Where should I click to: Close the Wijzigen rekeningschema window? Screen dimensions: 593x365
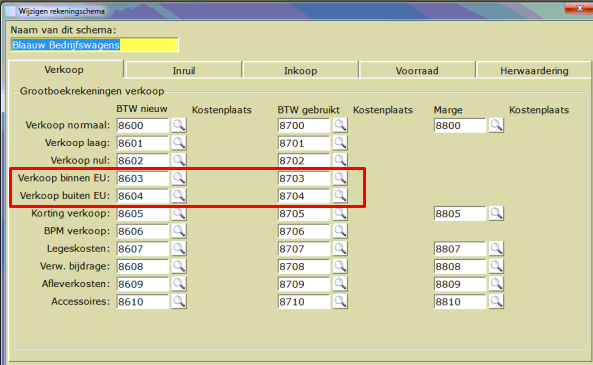pos(579,8)
